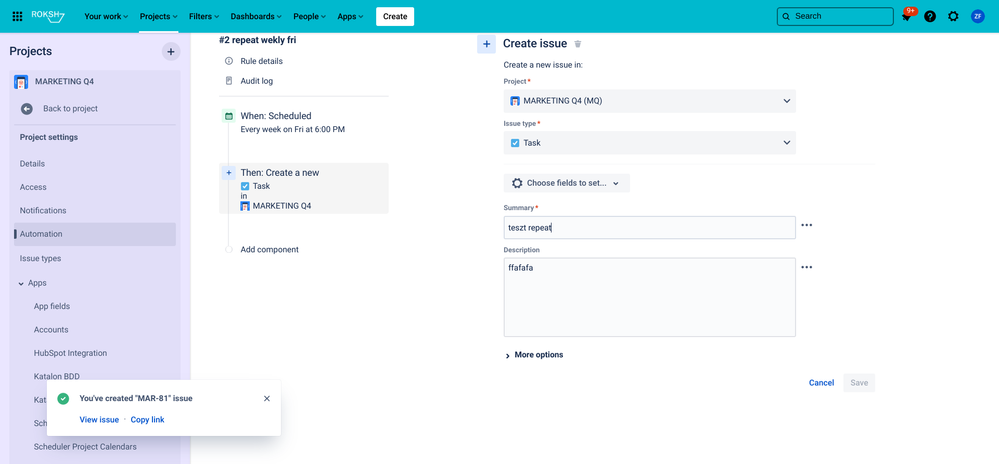The image size is (999, 464).
Task: Click in the Search field
Action: 835,17
